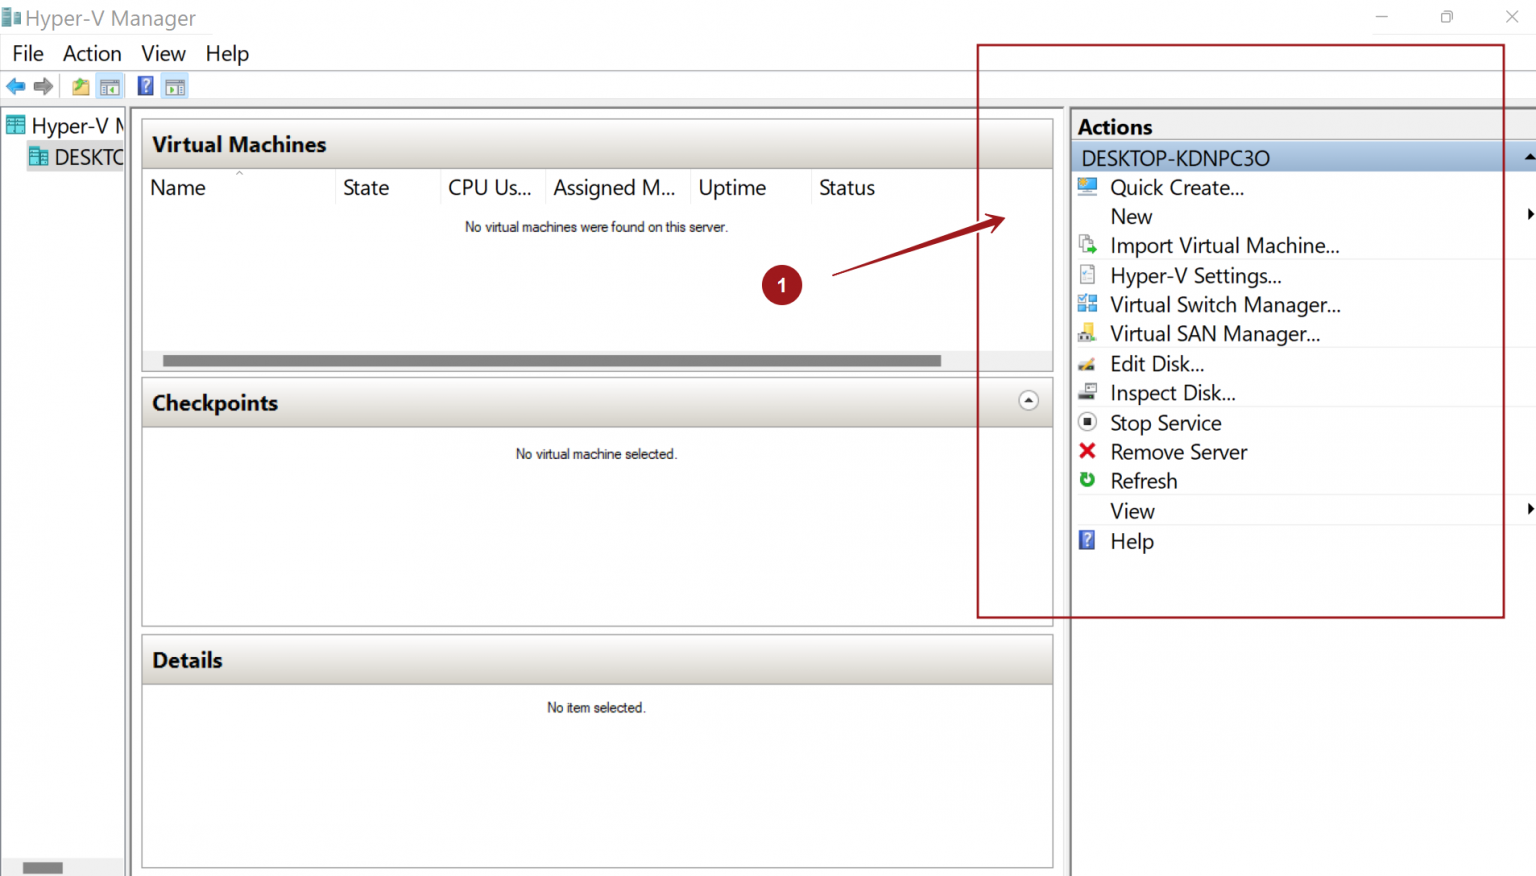Click the Stop Service action

pyautogui.click(x=1165, y=422)
